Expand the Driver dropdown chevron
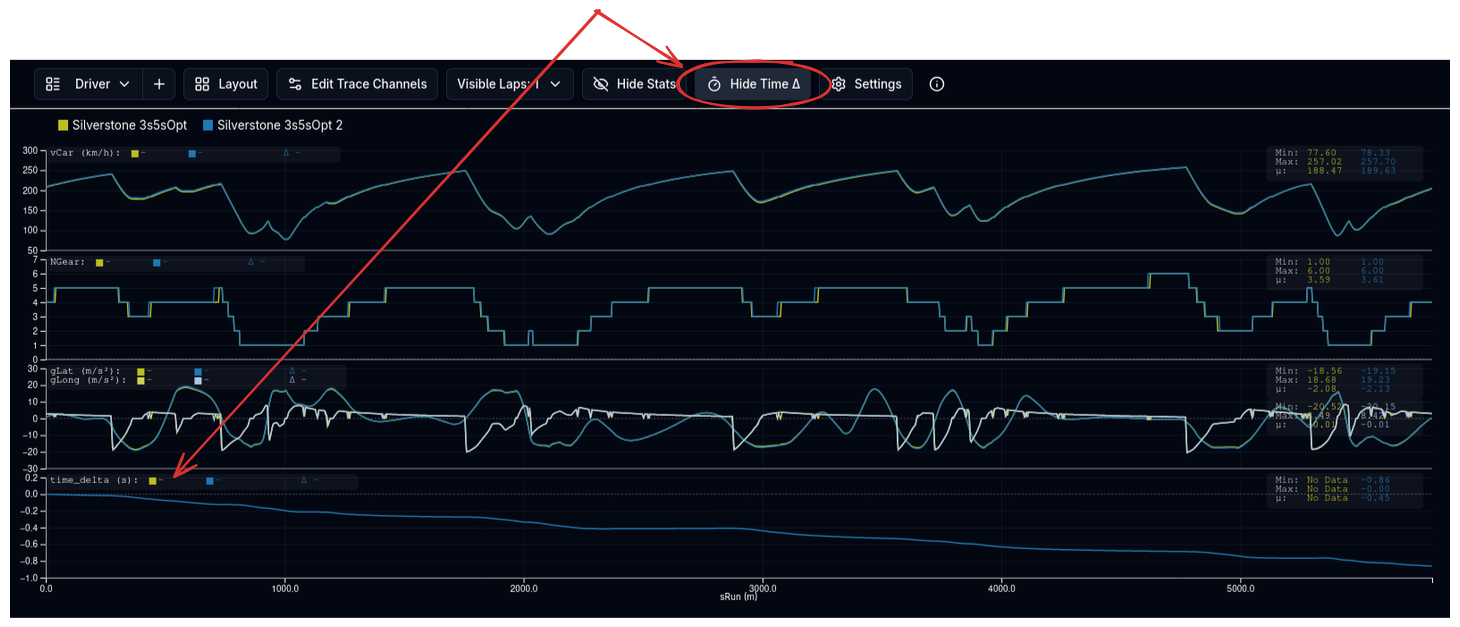This screenshot has height=627, width=1460. click(x=125, y=84)
